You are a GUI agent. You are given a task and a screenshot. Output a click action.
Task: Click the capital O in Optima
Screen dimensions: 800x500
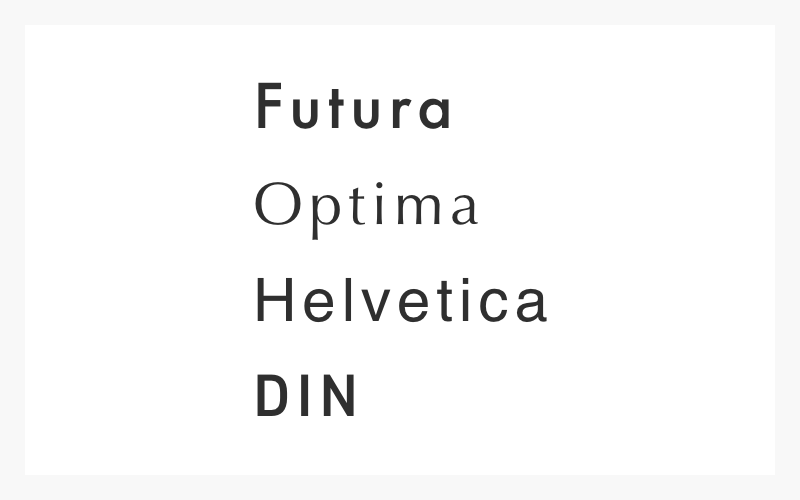(274, 205)
